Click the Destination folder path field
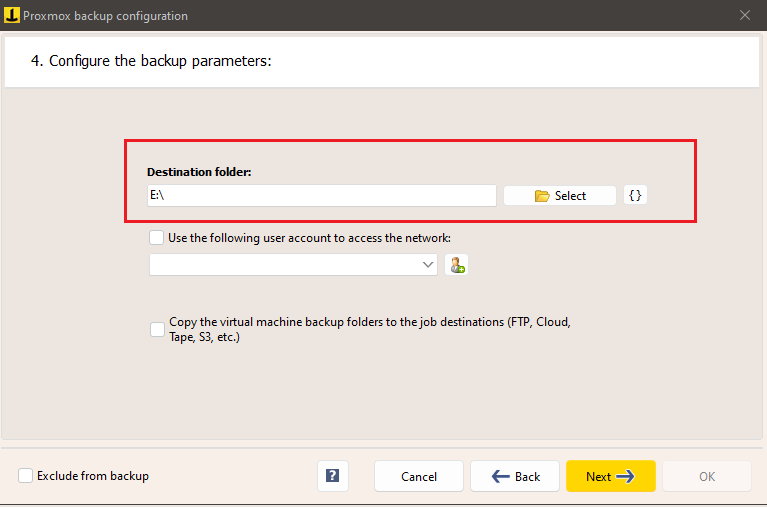The width and height of the screenshot is (767, 508). (x=321, y=196)
